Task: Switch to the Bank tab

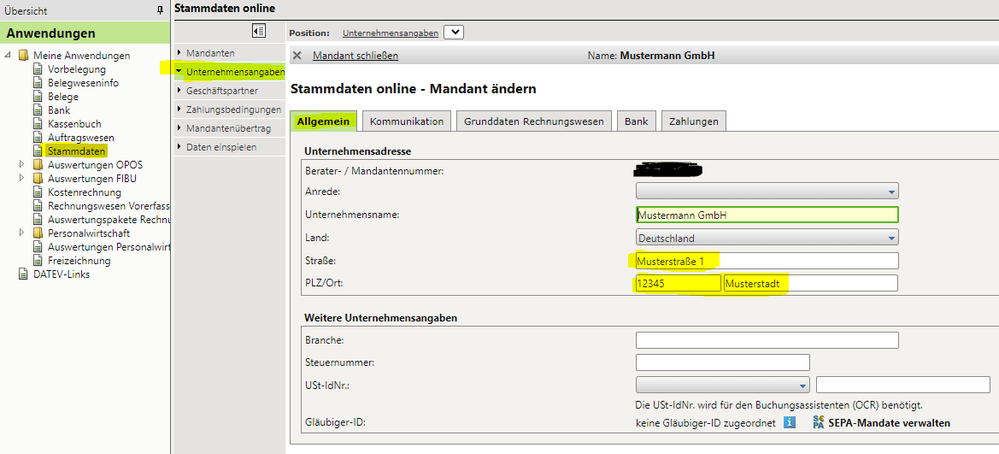Action: [x=636, y=121]
